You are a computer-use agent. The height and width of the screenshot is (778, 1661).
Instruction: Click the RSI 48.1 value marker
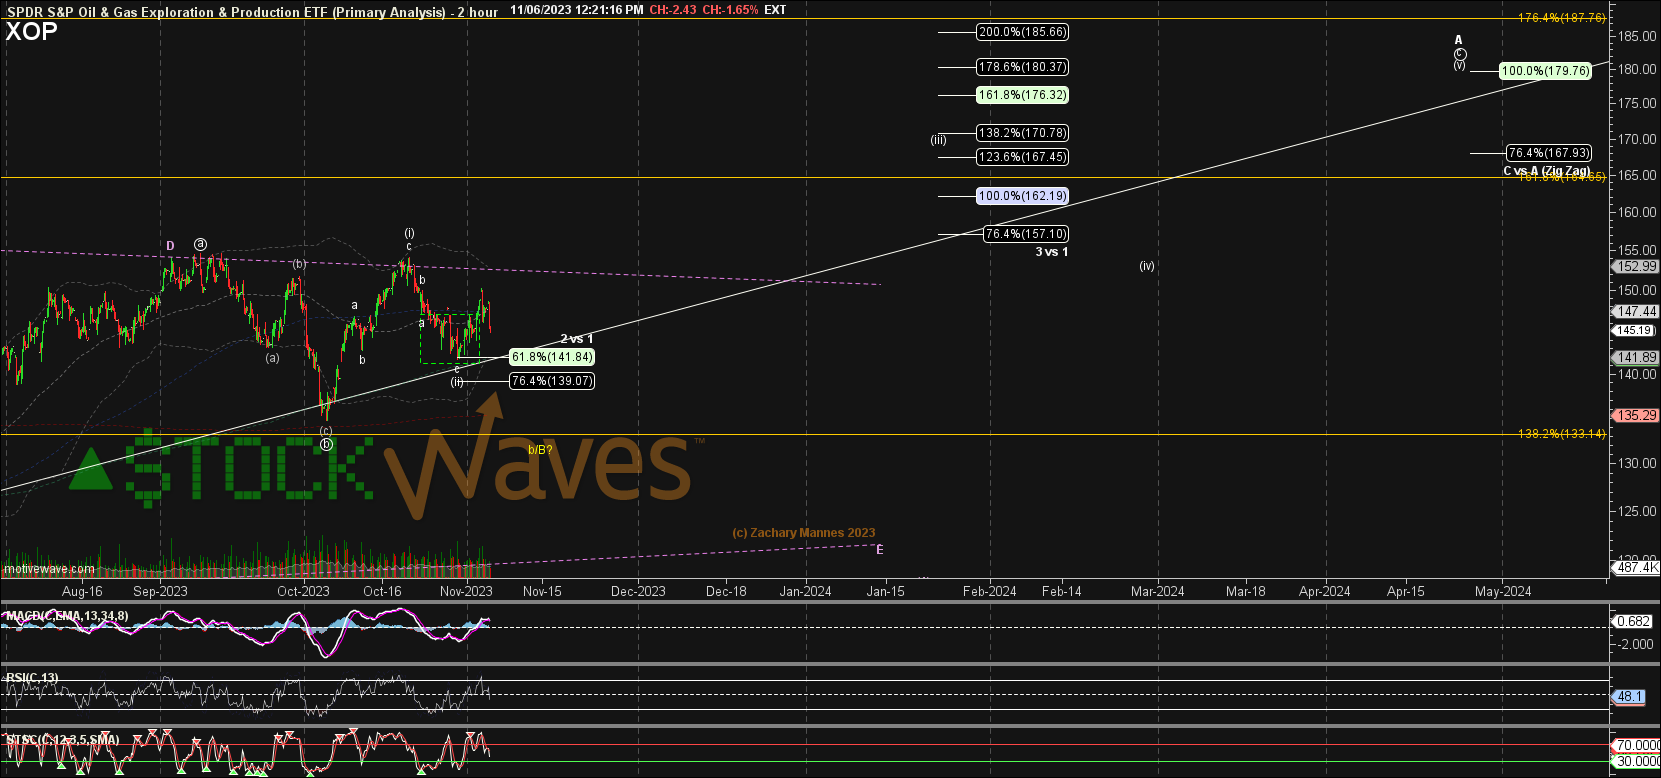coord(1629,697)
